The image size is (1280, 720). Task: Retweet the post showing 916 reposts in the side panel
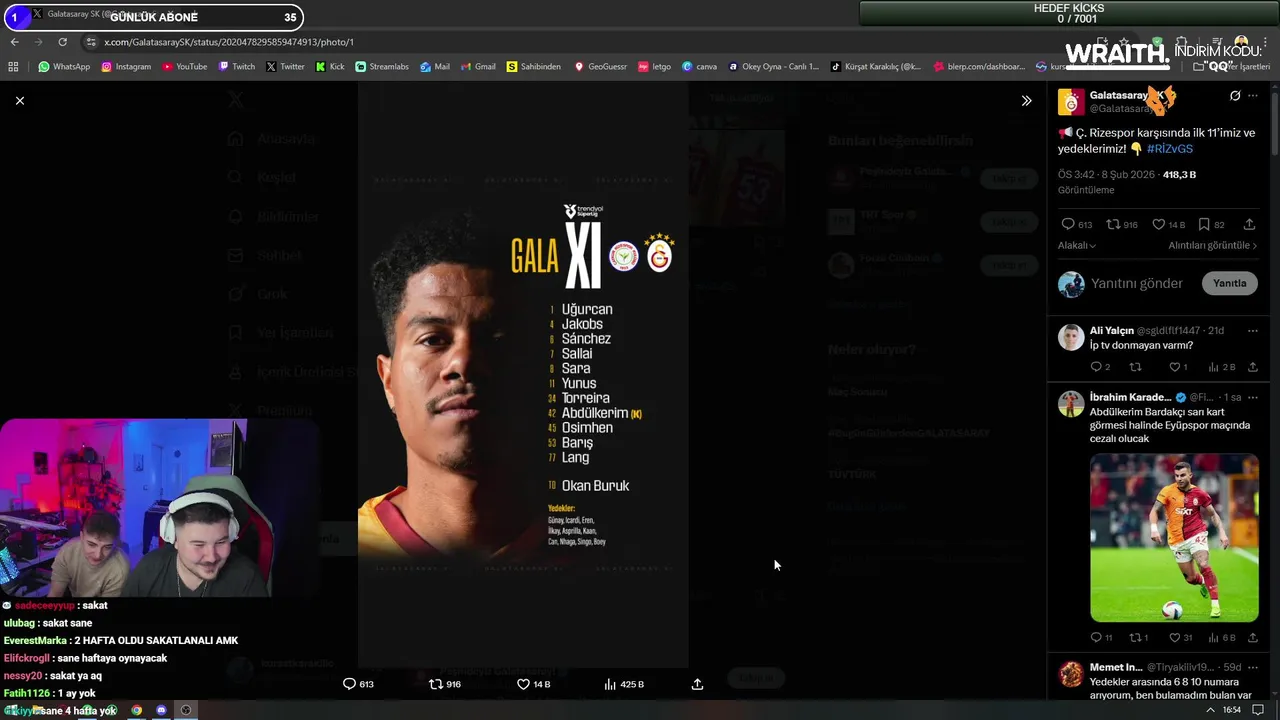(1123, 225)
